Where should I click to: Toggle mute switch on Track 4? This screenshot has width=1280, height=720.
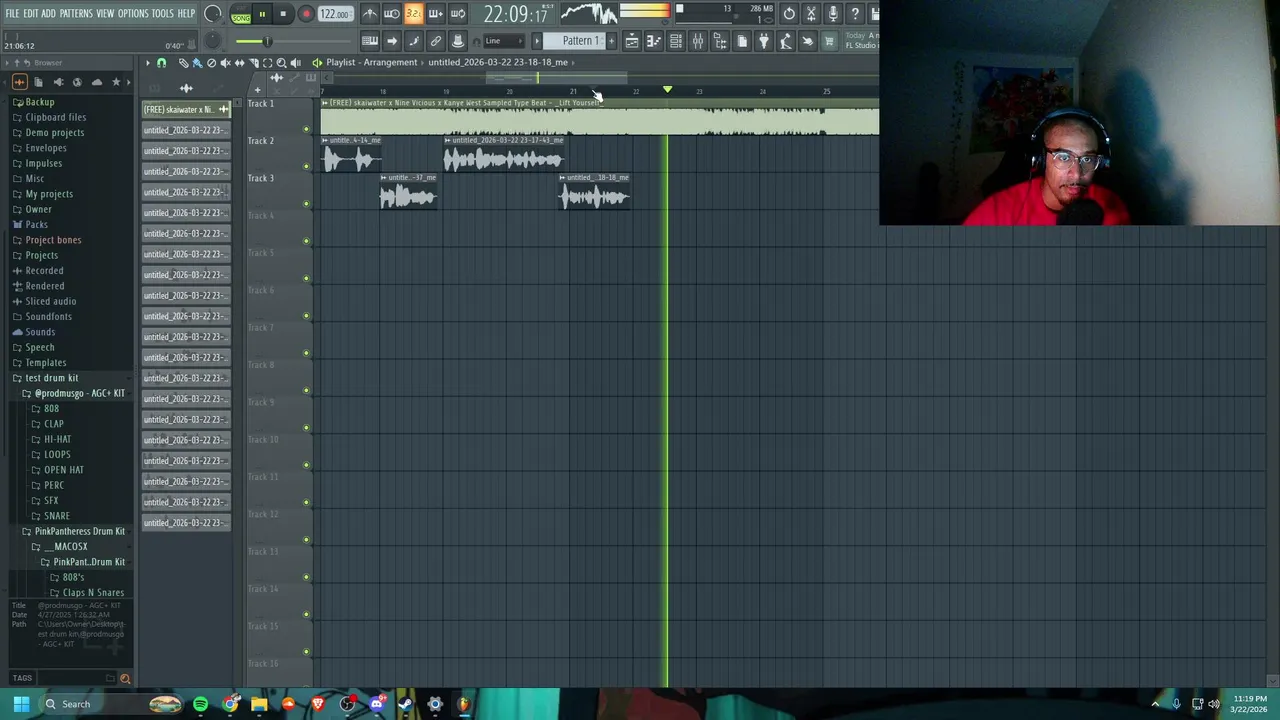[306, 241]
